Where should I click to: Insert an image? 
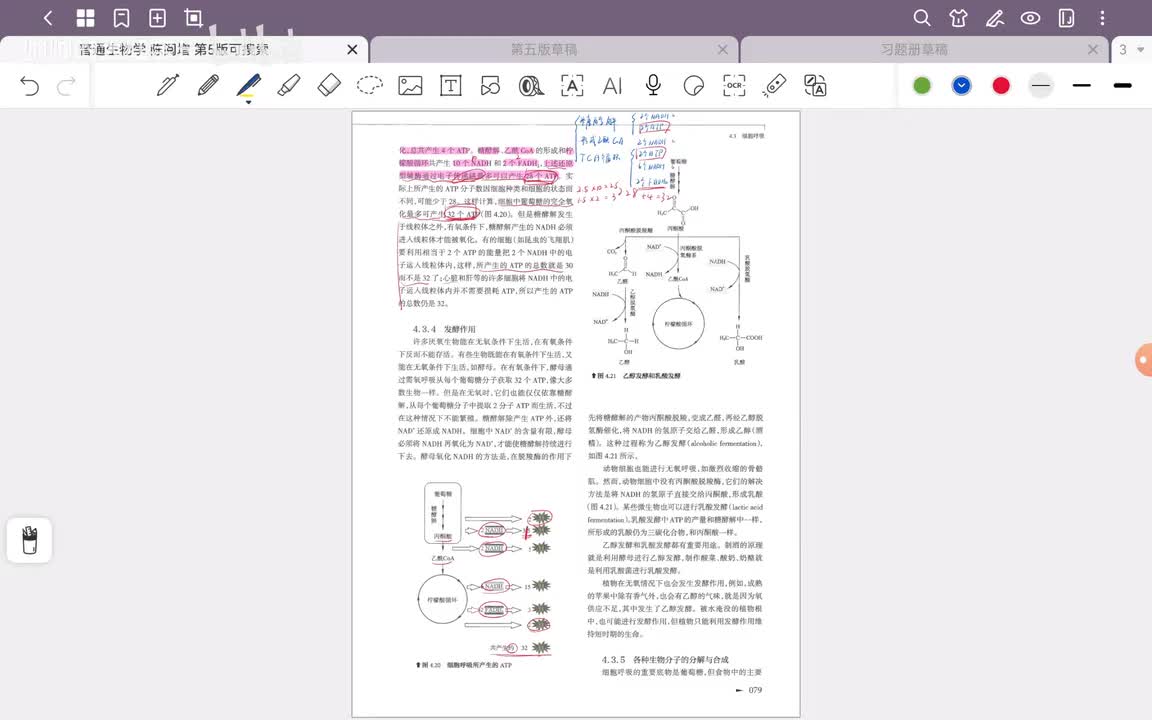click(x=410, y=85)
